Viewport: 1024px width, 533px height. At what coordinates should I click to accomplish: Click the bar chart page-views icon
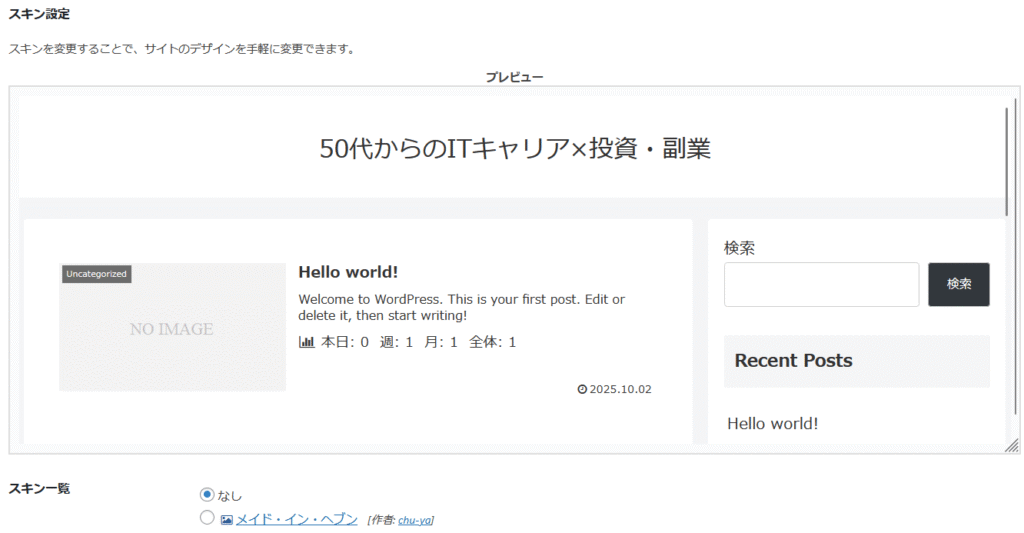(x=307, y=342)
